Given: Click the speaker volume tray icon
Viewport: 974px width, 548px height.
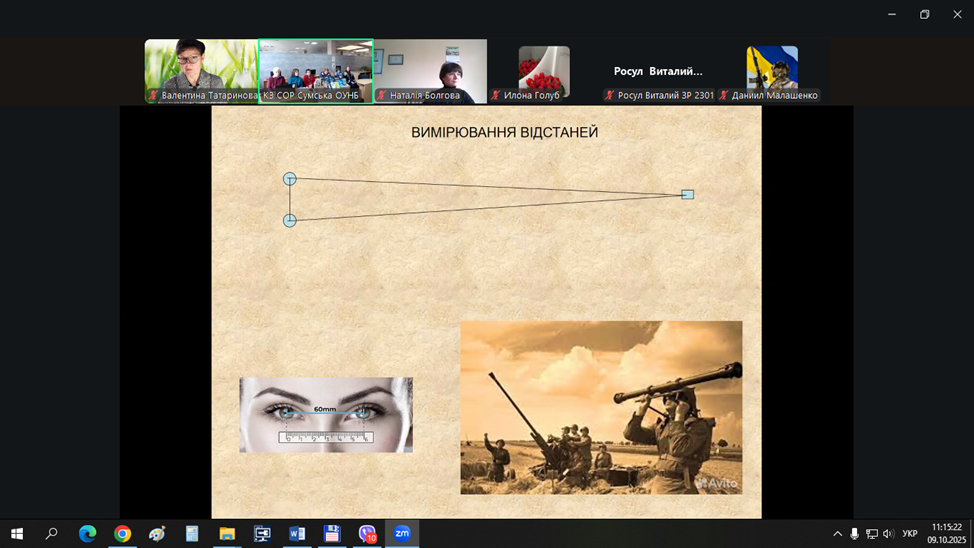Looking at the screenshot, I should [888, 534].
